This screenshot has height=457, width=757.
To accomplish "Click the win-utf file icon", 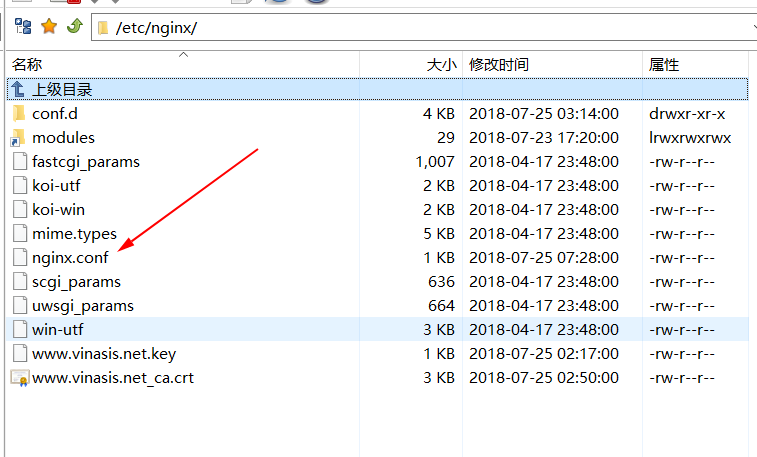I will pyautogui.click(x=19, y=329).
